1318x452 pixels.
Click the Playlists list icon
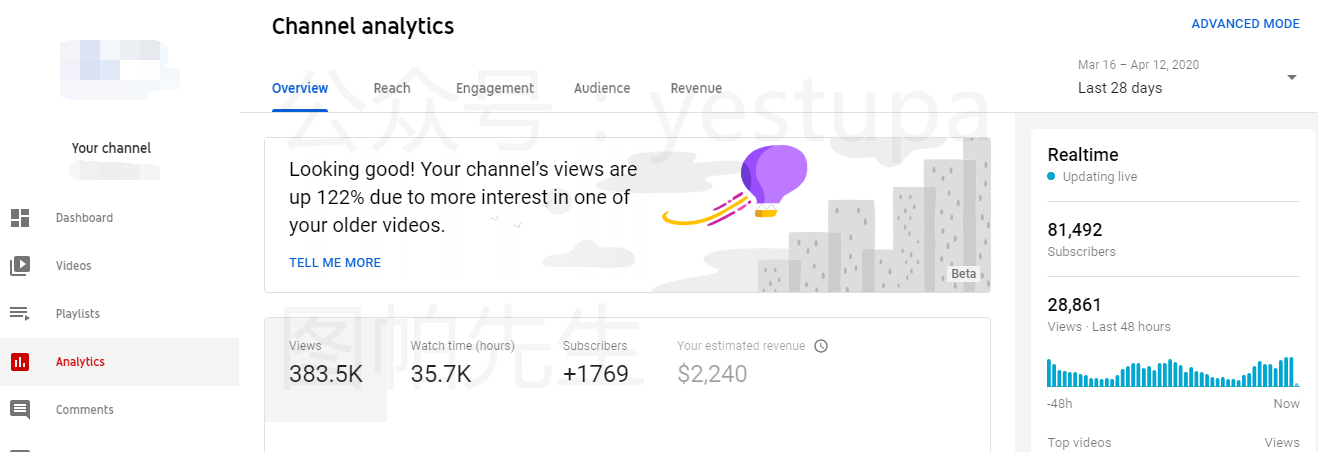(20, 314)
